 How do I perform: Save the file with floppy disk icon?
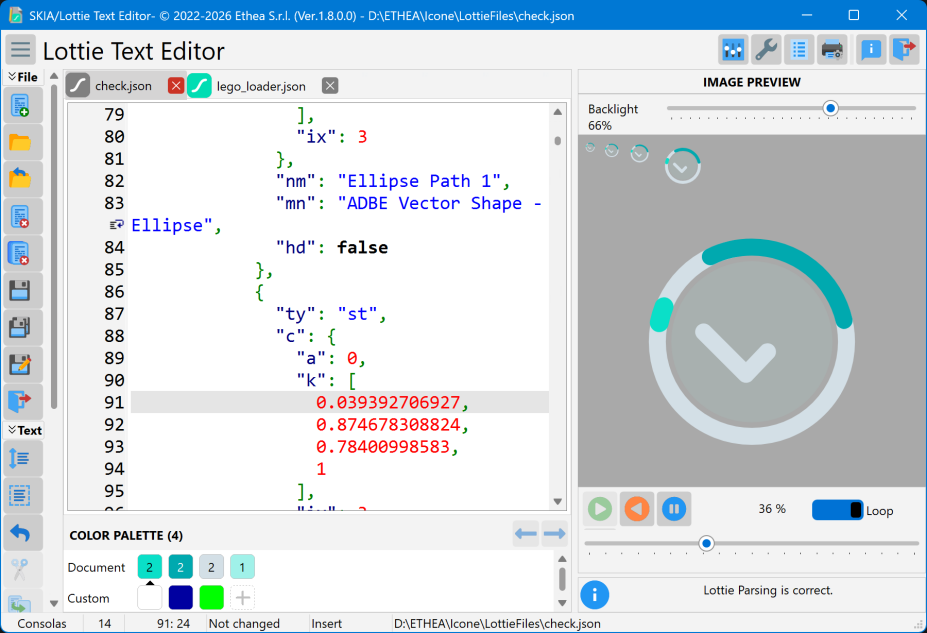pos(22,290)
